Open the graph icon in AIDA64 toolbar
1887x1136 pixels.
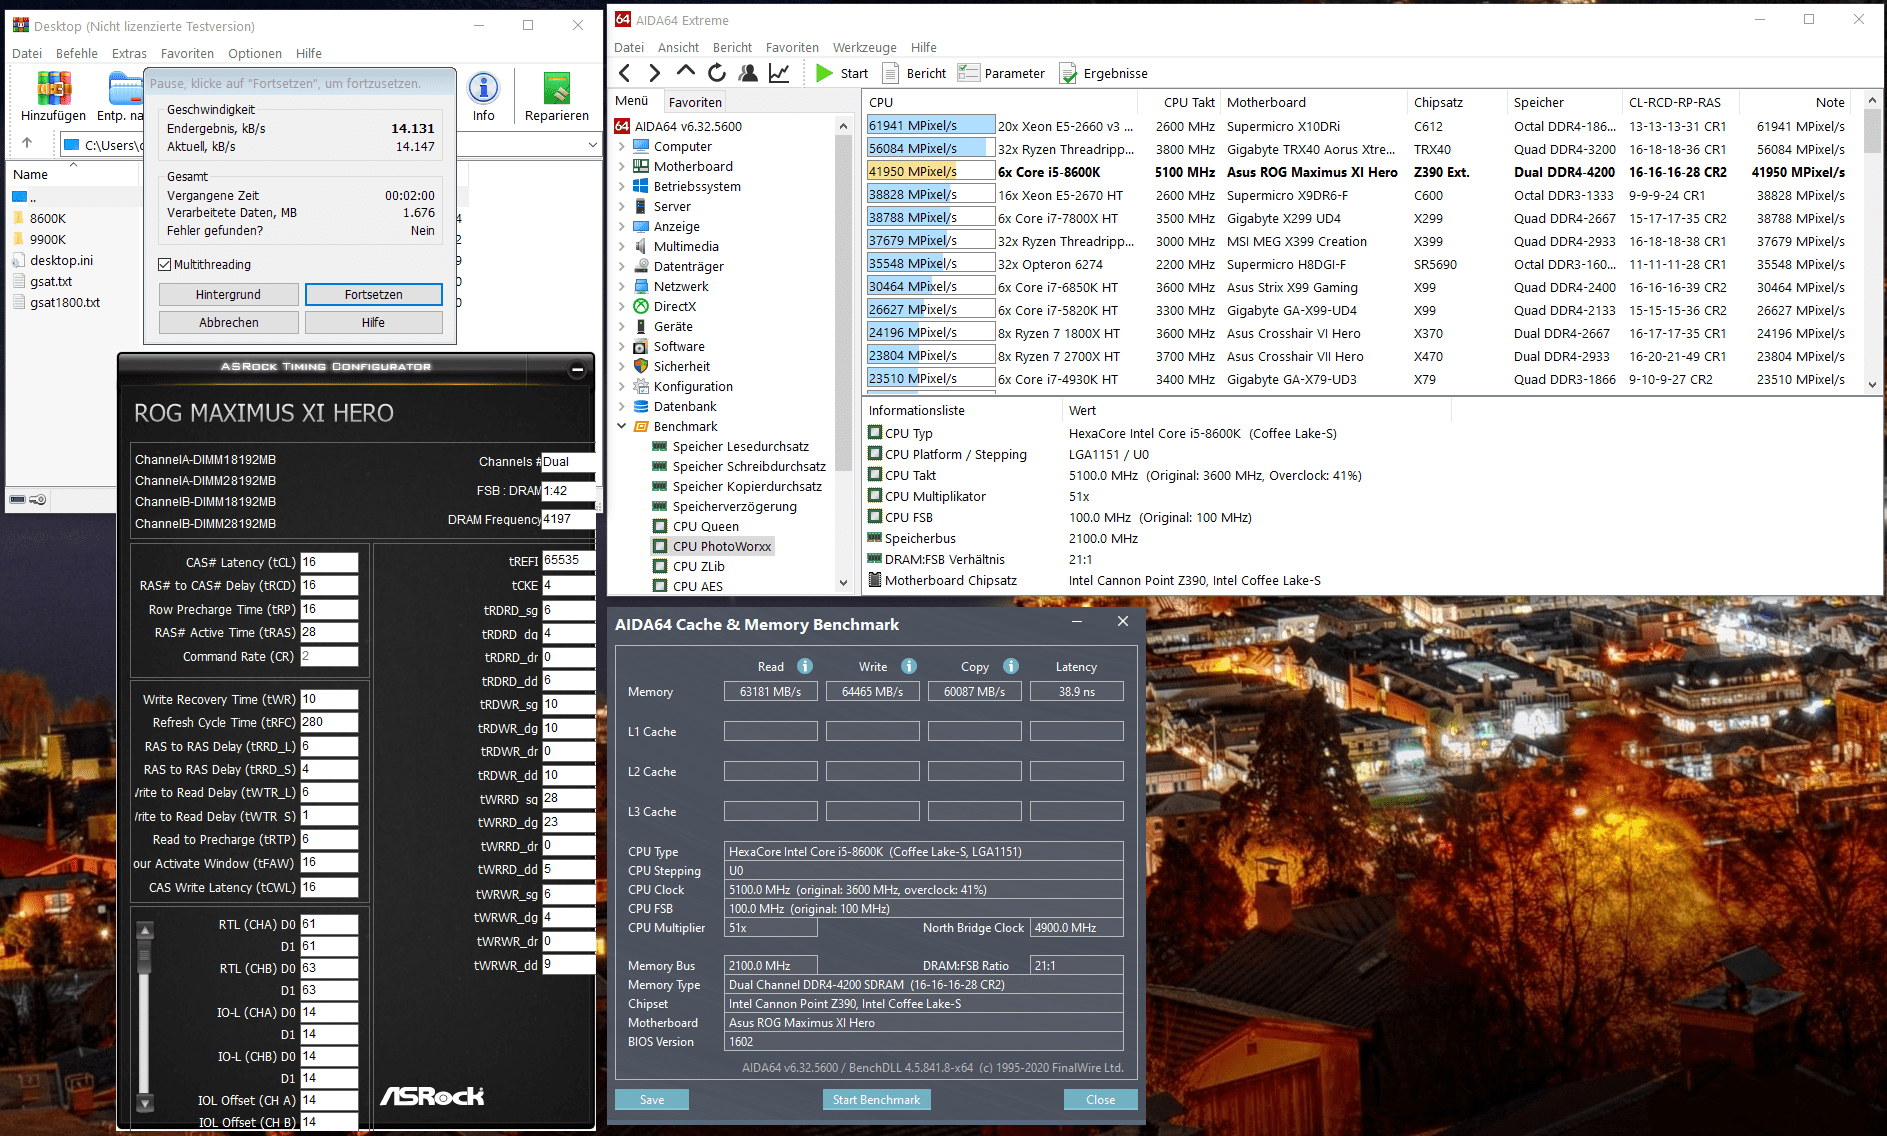(x=779, y=73)
